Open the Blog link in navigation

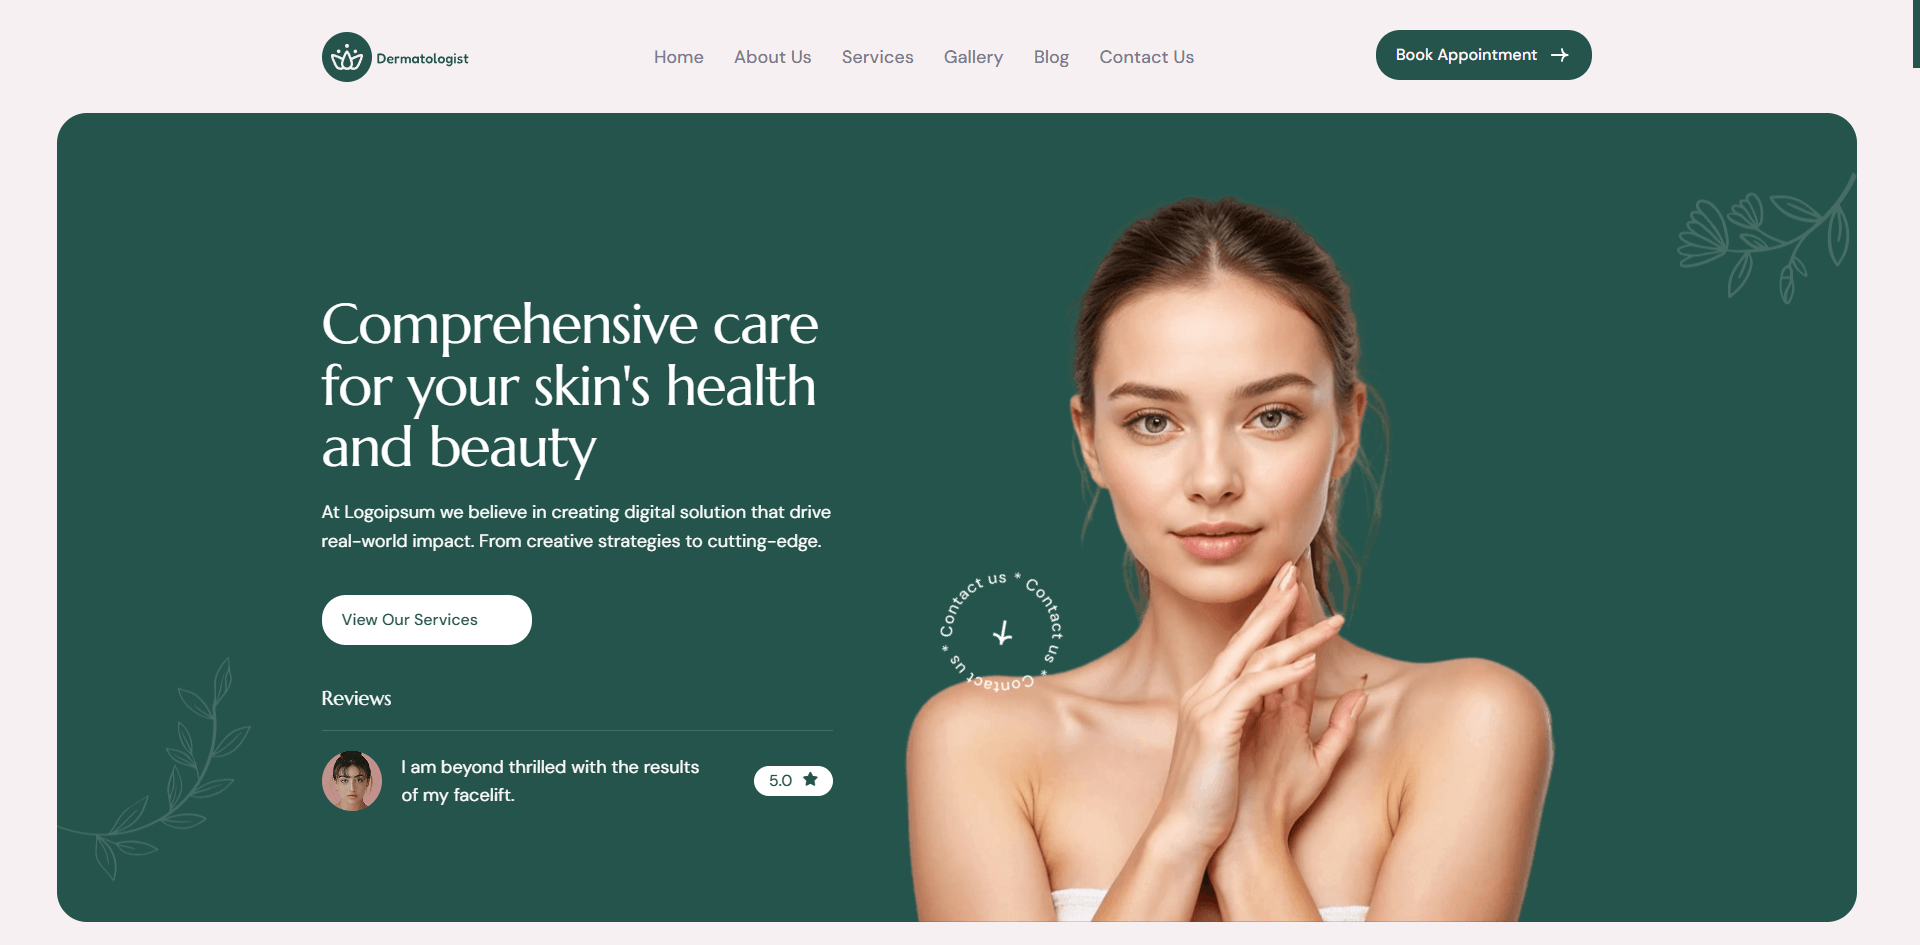click(x=1051, y=57)
